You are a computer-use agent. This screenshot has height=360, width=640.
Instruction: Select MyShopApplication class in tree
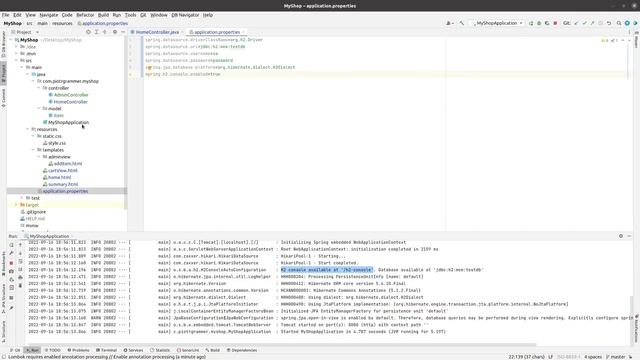pos(68,122)
